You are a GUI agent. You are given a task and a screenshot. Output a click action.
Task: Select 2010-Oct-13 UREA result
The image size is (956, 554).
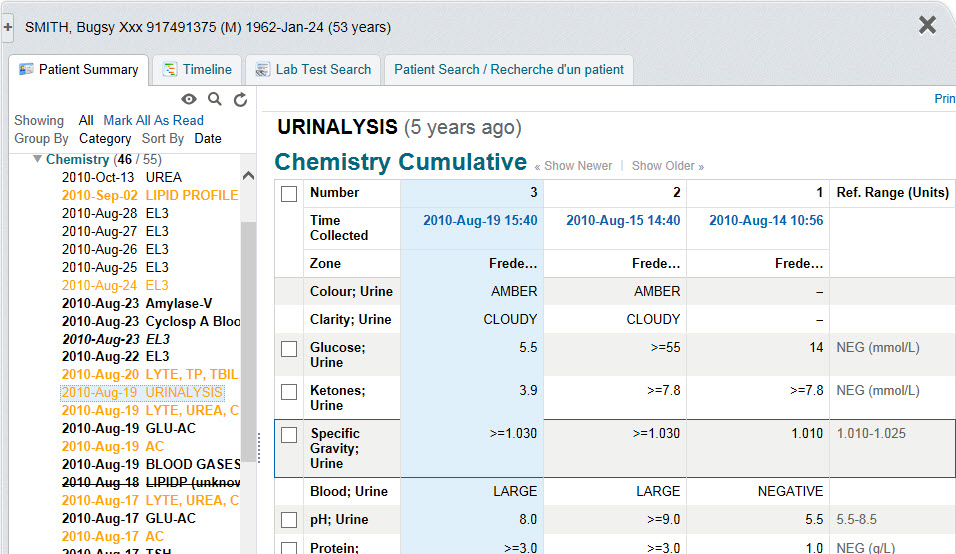click(122, 177)
